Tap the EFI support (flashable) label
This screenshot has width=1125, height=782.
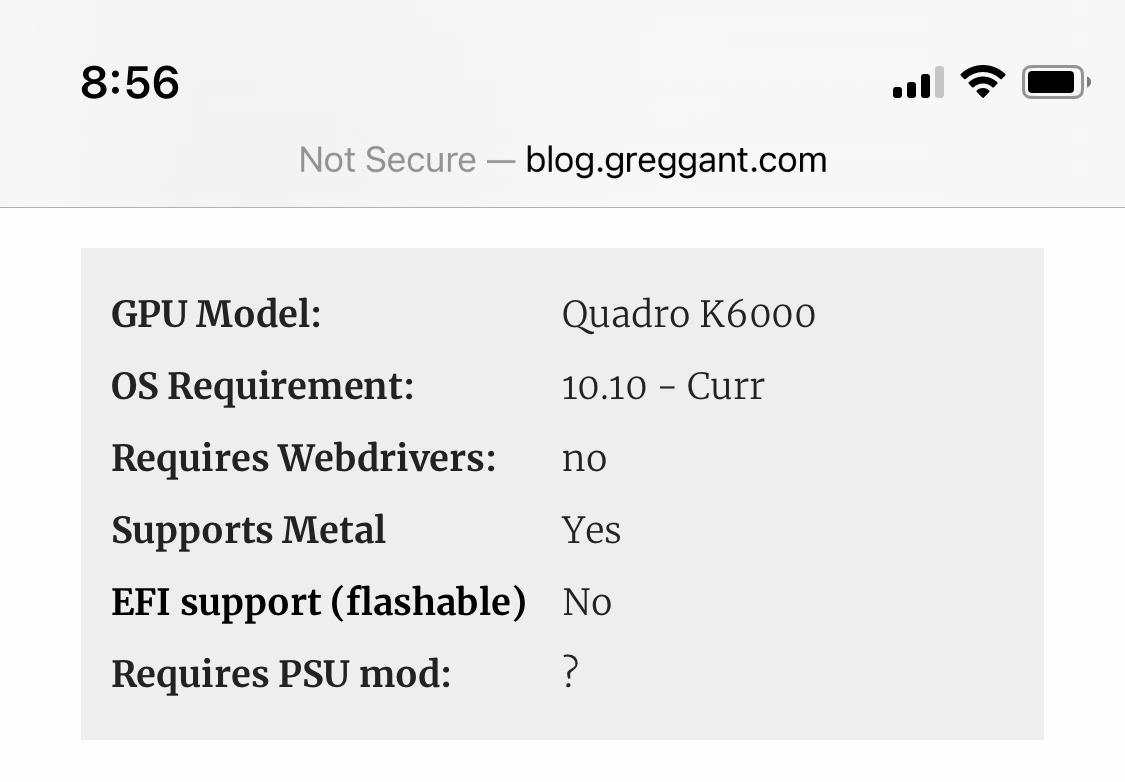319,603
